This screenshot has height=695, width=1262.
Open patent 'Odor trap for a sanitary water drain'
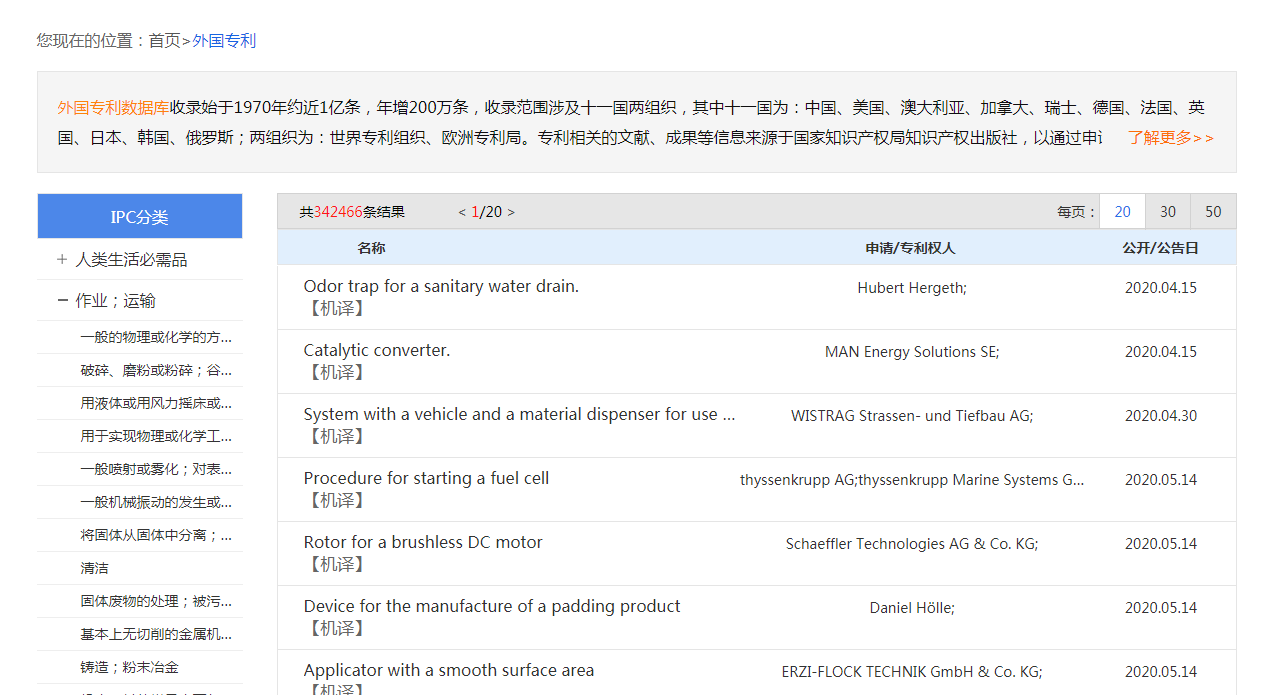[441, 286]
